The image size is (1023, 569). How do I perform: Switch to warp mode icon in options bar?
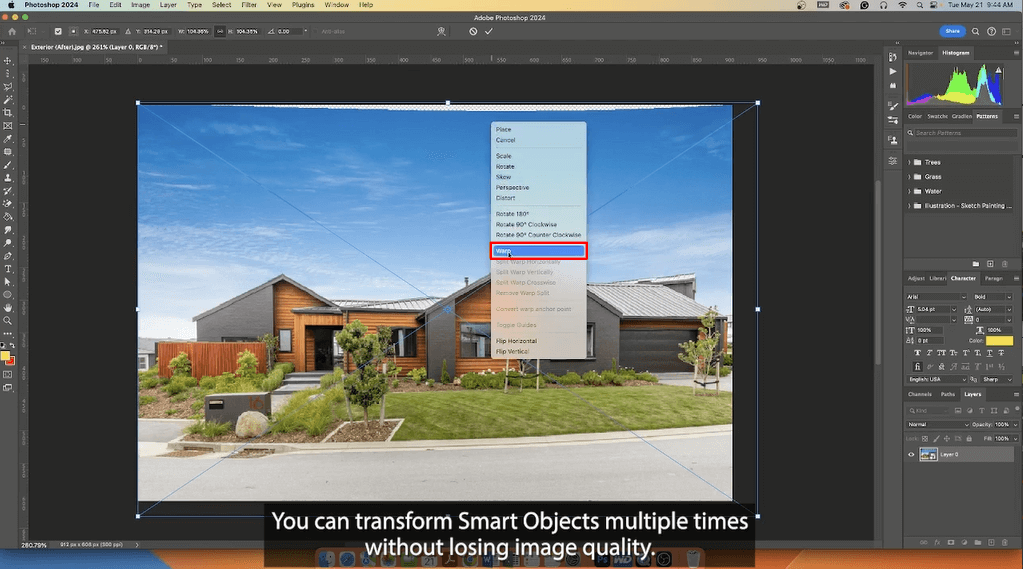[442, 31]
